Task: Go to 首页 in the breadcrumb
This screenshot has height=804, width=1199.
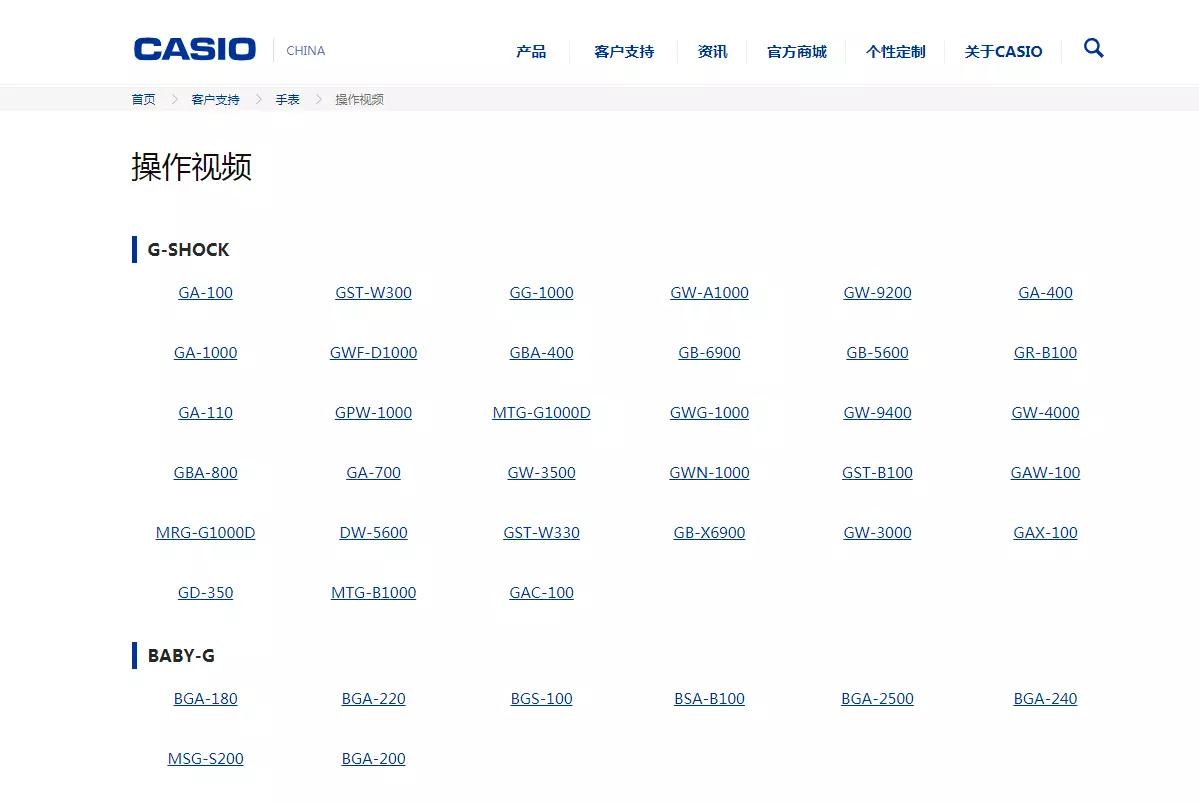Action: point(144,99)
